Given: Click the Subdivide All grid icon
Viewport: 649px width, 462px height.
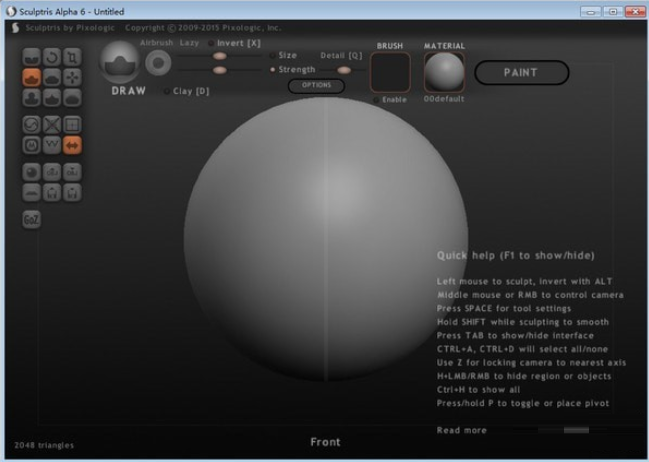Looking at the screenshot, I should [72, 125].
